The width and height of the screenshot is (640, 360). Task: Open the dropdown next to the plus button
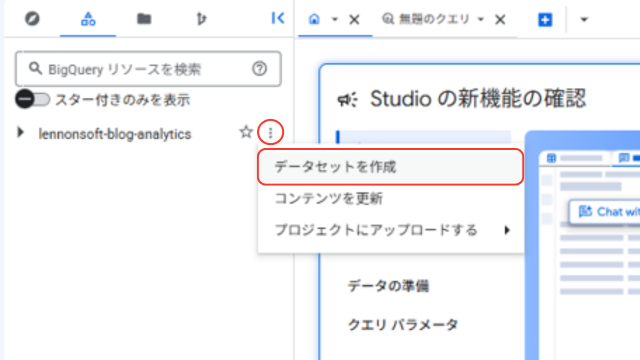[x=584, y=19]
